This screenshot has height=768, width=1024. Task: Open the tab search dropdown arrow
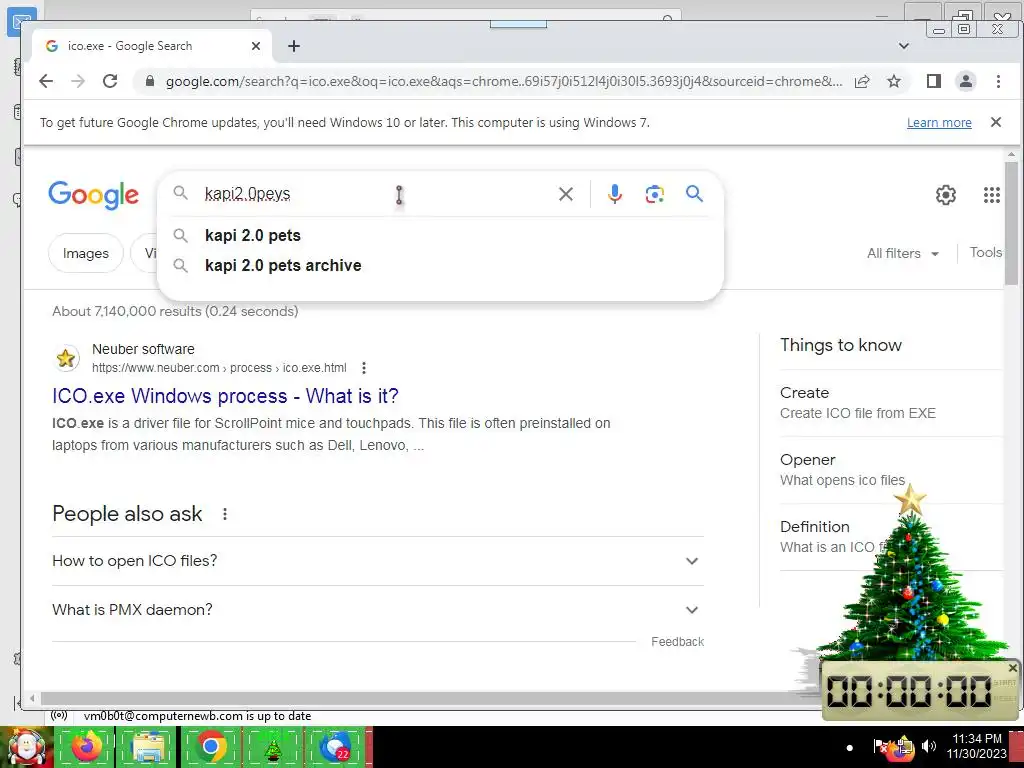click(904, 46)
